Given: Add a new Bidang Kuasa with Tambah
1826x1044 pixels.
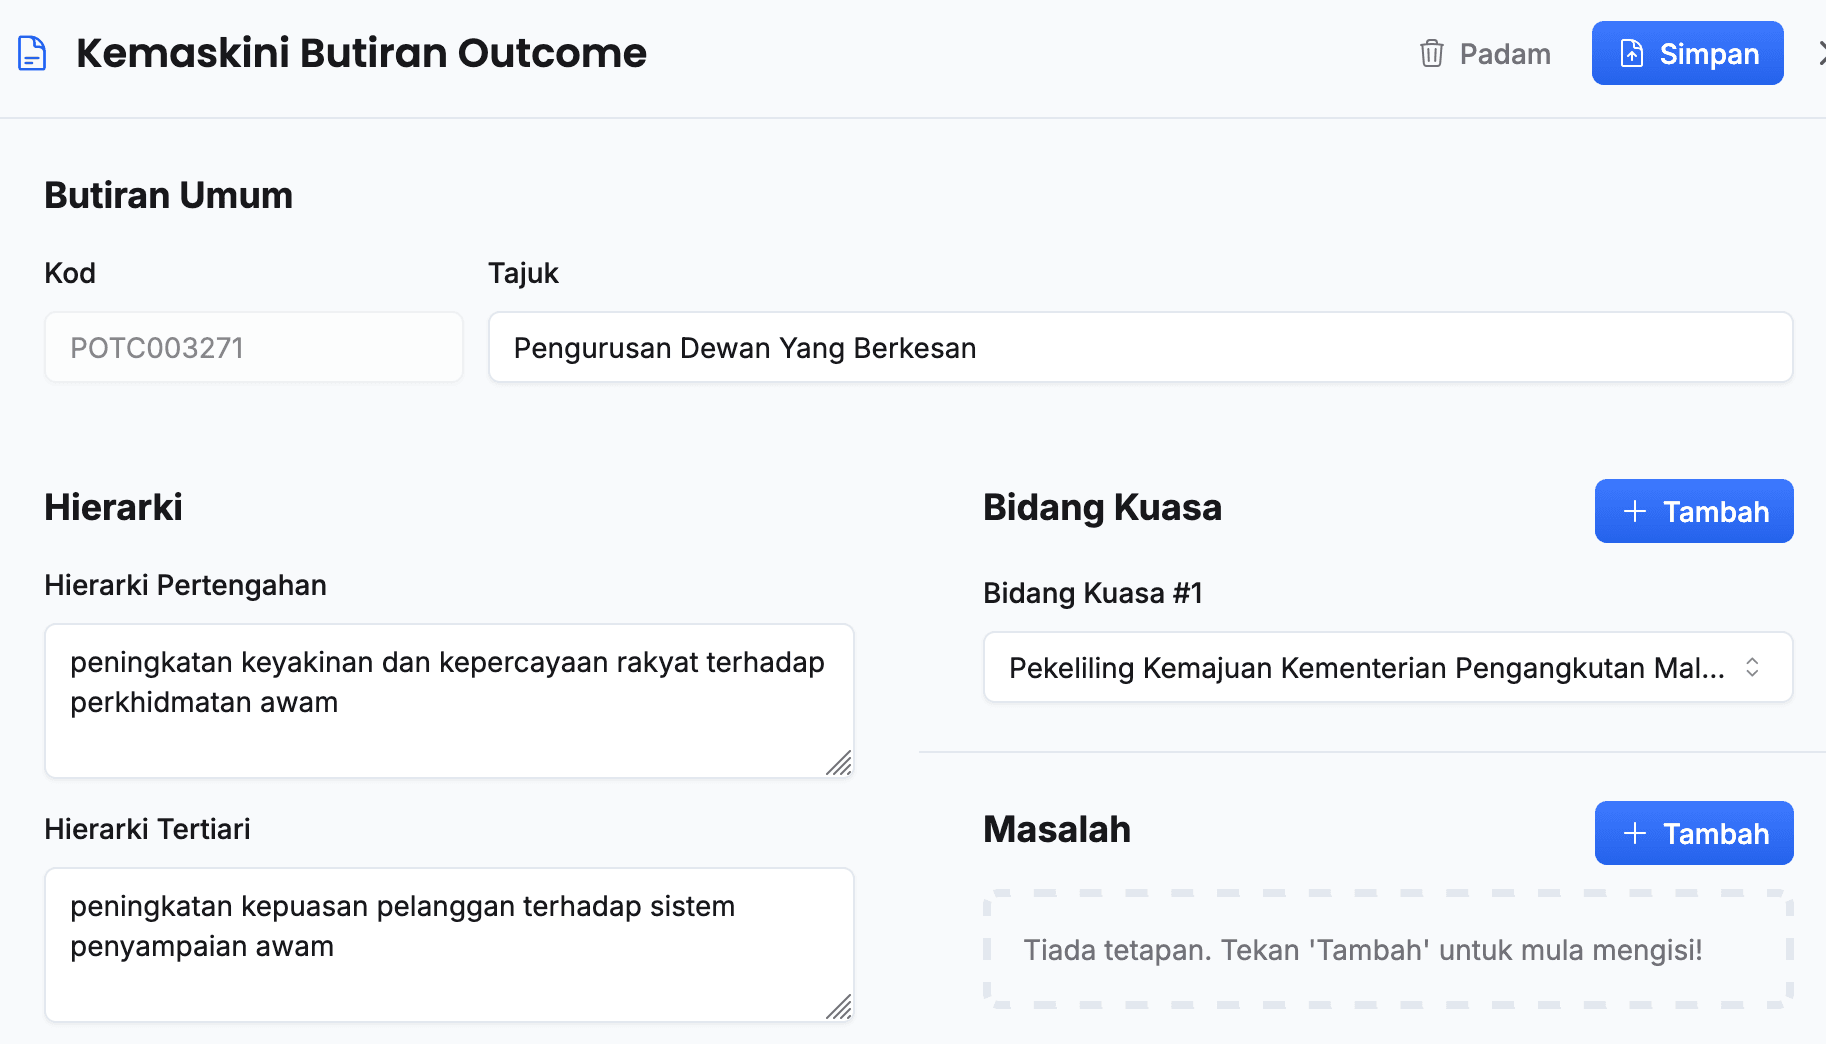Looking at the screenshot, I should tap(1693, 511).
